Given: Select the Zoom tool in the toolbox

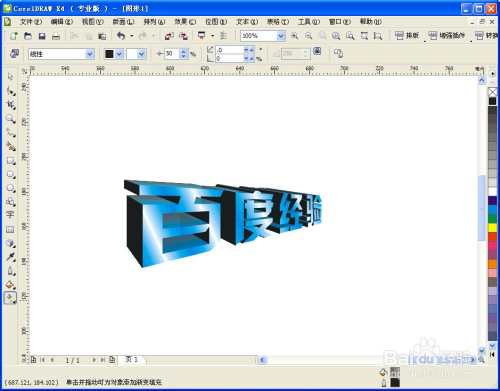Looking at the screenshot, I should point(10,119).
